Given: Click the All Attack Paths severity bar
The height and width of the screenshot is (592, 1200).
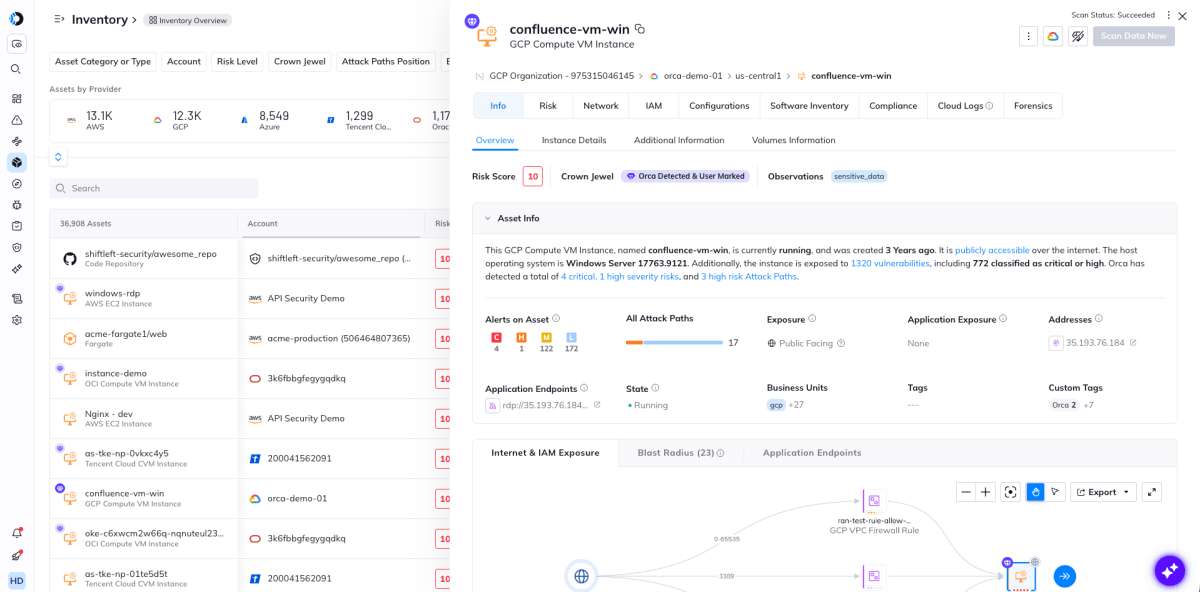Looking at the screenshot, I should 674,343.
